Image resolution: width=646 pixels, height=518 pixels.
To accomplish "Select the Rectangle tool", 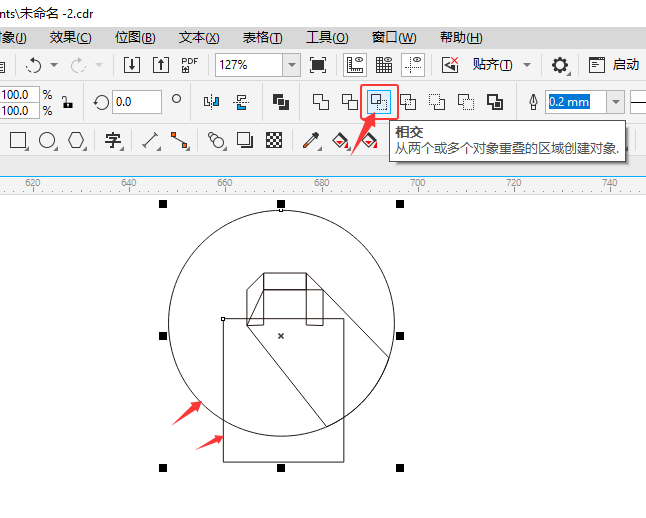I will pyautogui.click(x=18, y=140).
